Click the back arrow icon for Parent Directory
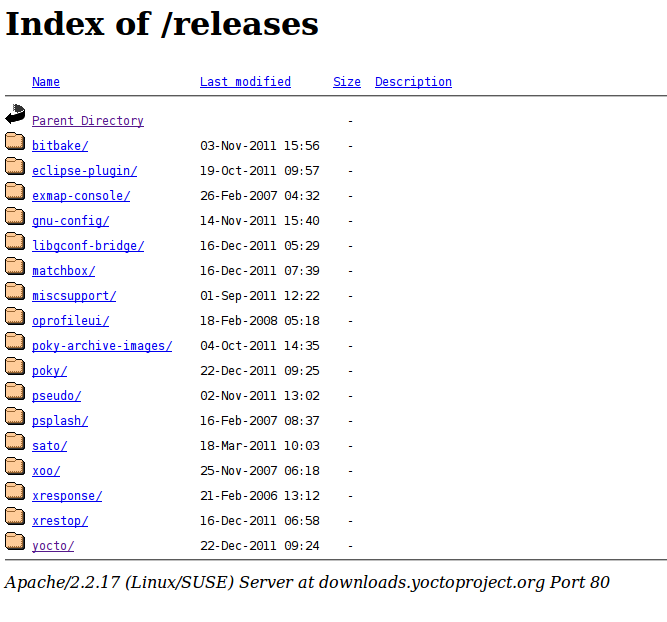Viewport: 667px width, 622px height. [14, 115]
